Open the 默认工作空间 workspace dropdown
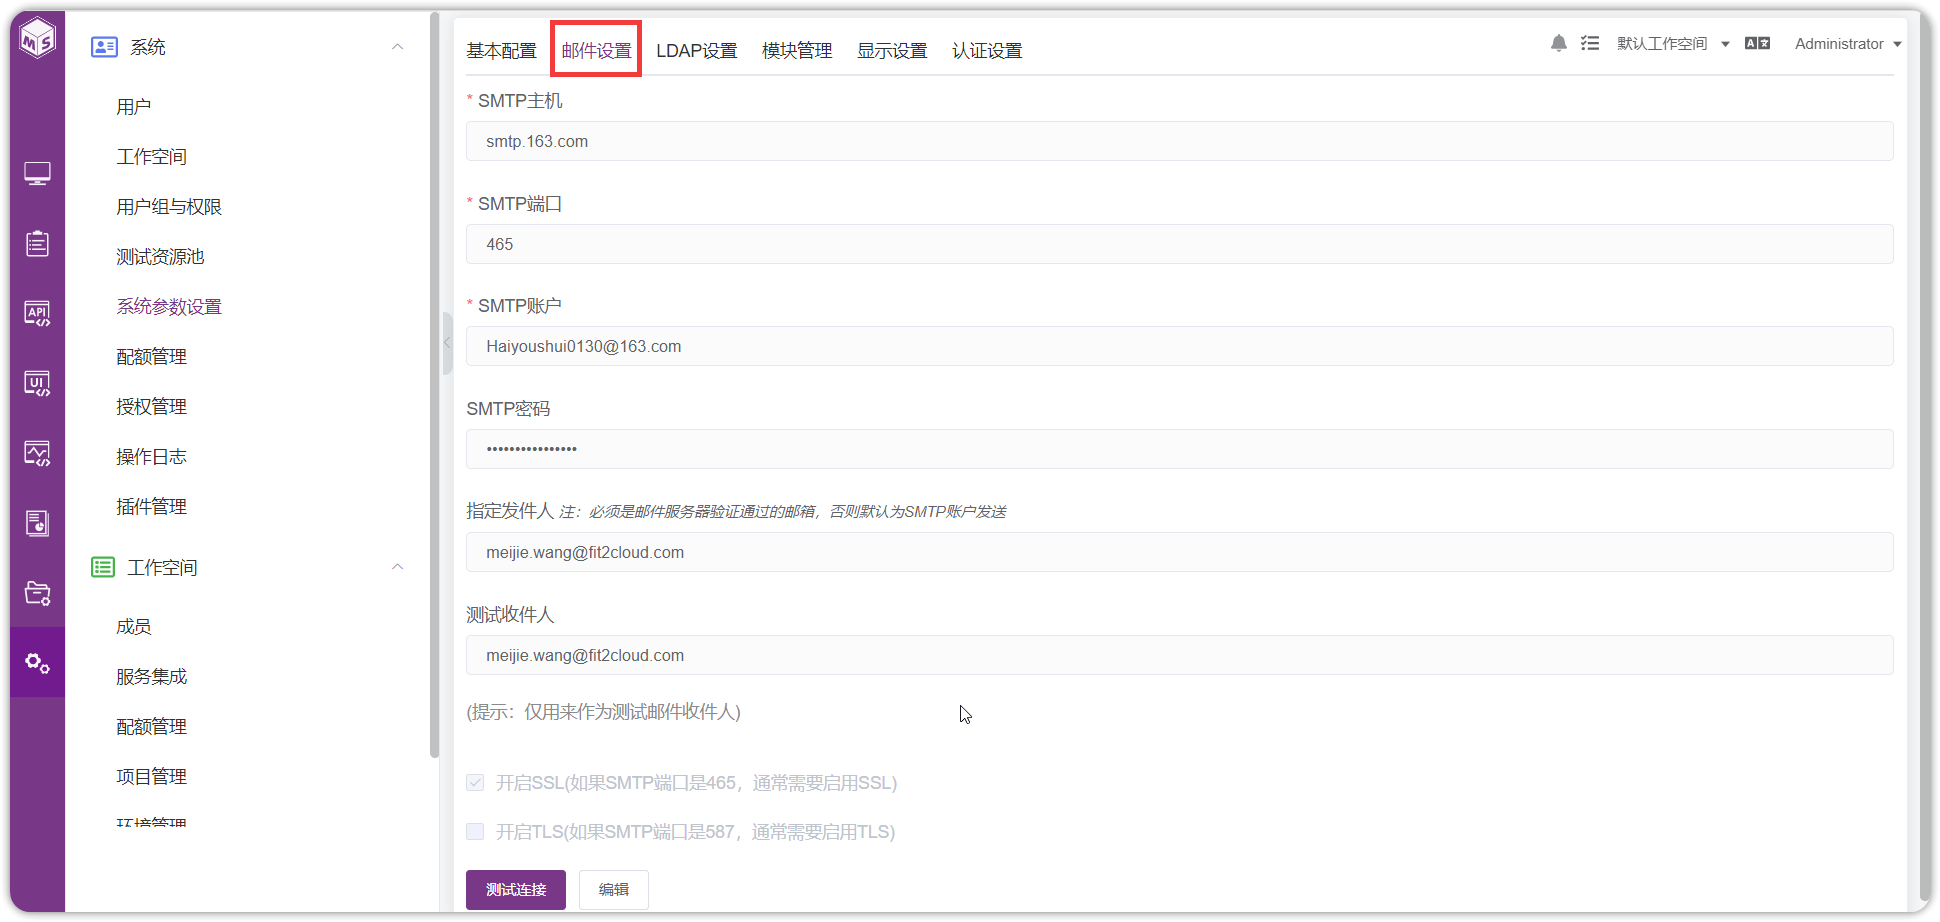Screen dimensions: 1940x922 (x=1673, y=43)
